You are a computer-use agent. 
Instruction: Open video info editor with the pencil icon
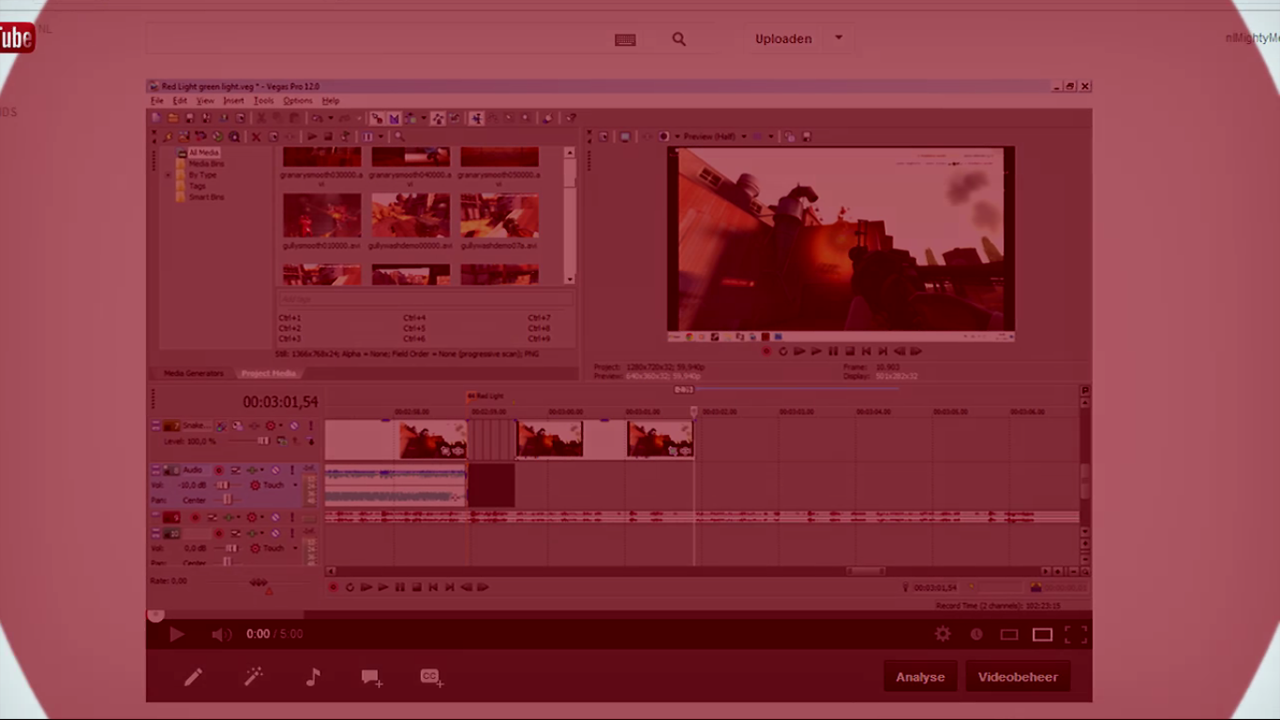click(193, 677)
